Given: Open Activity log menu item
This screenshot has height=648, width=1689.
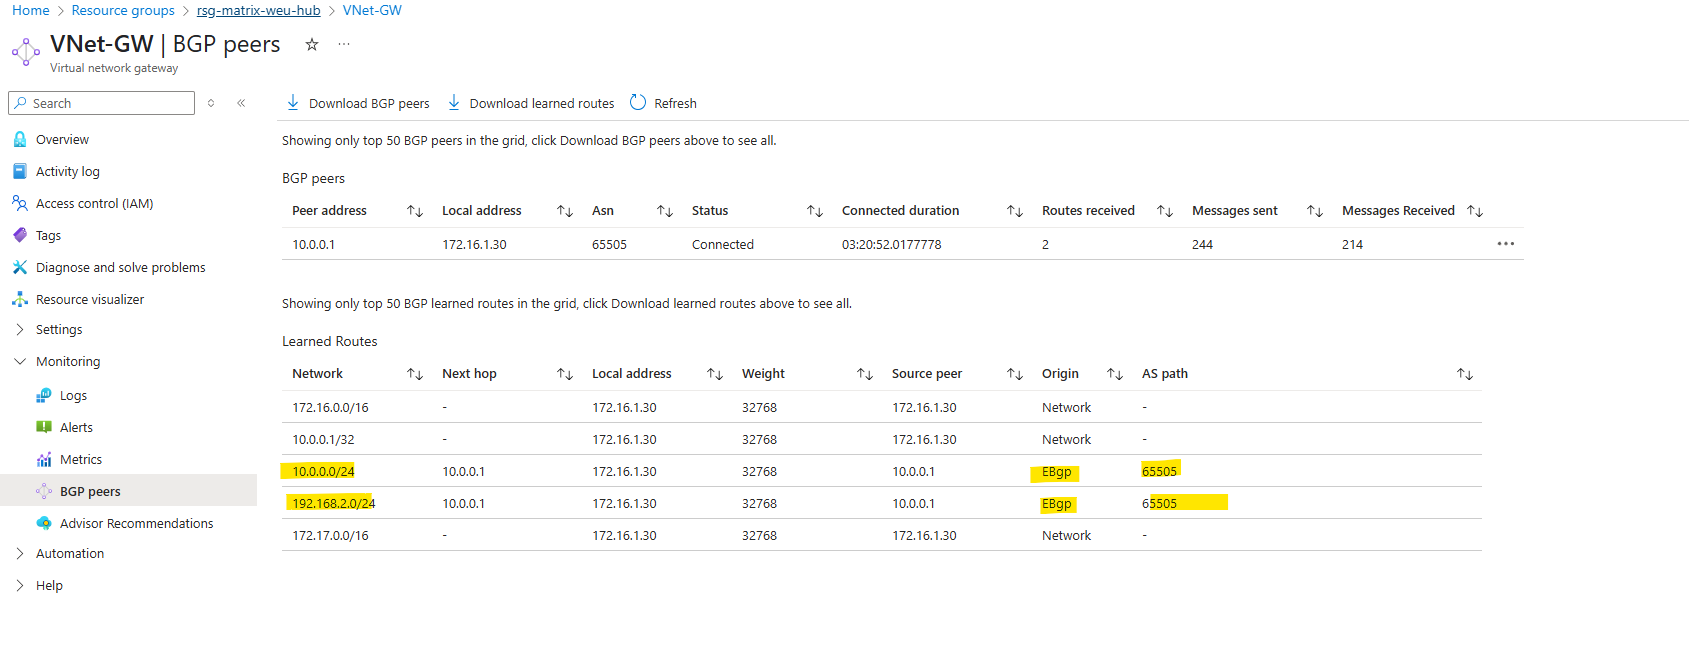Looking at the screenshot, I should coord(68,171).
